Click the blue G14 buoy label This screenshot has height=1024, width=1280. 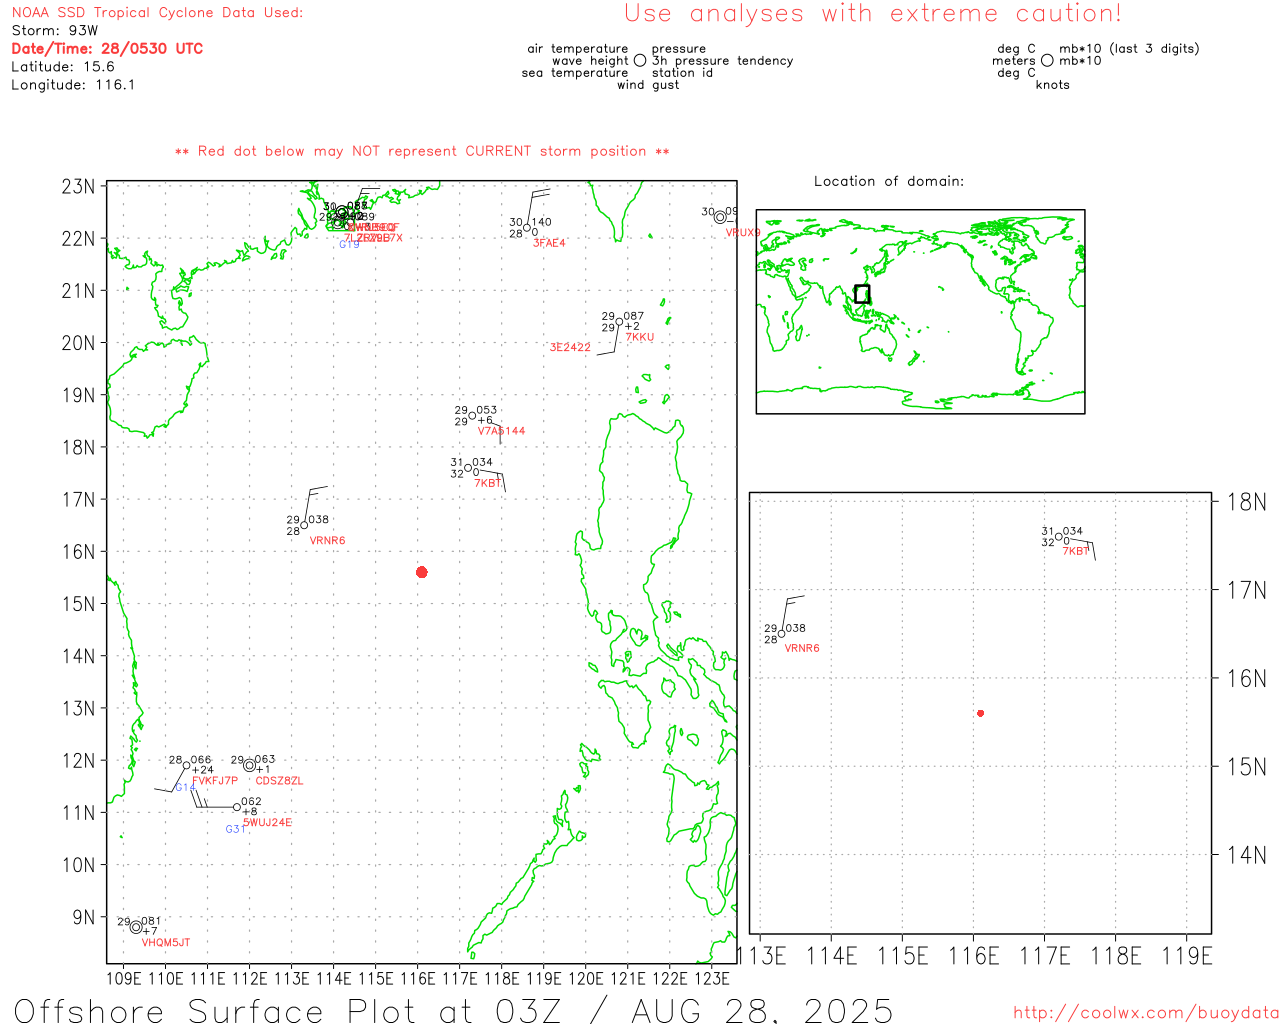[x=185, y=788]
